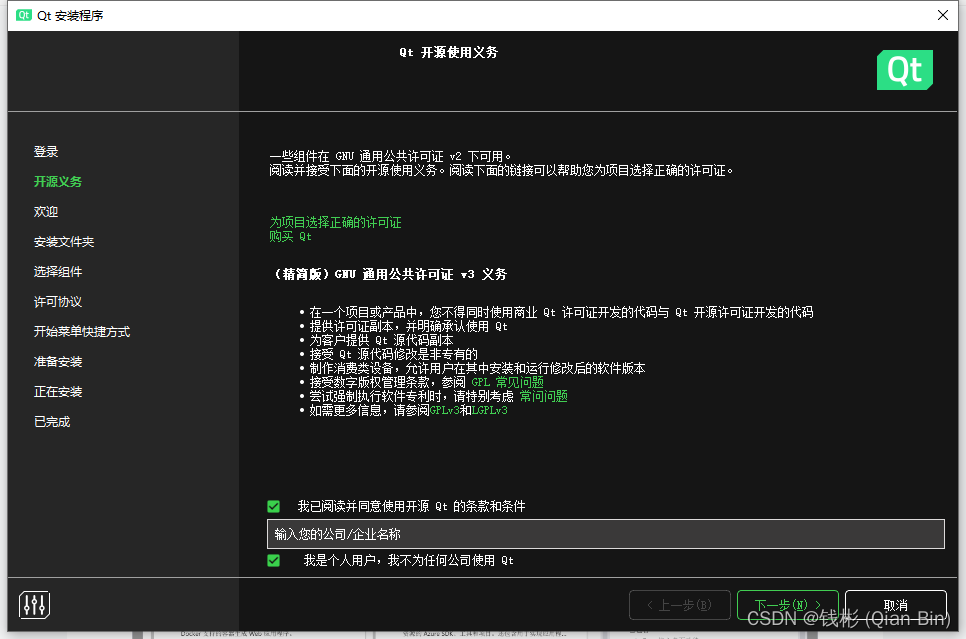Viewport: 966px width, 639px height.
Task: Select 正在安装 step in sidebar
Action: click(58, 392)
